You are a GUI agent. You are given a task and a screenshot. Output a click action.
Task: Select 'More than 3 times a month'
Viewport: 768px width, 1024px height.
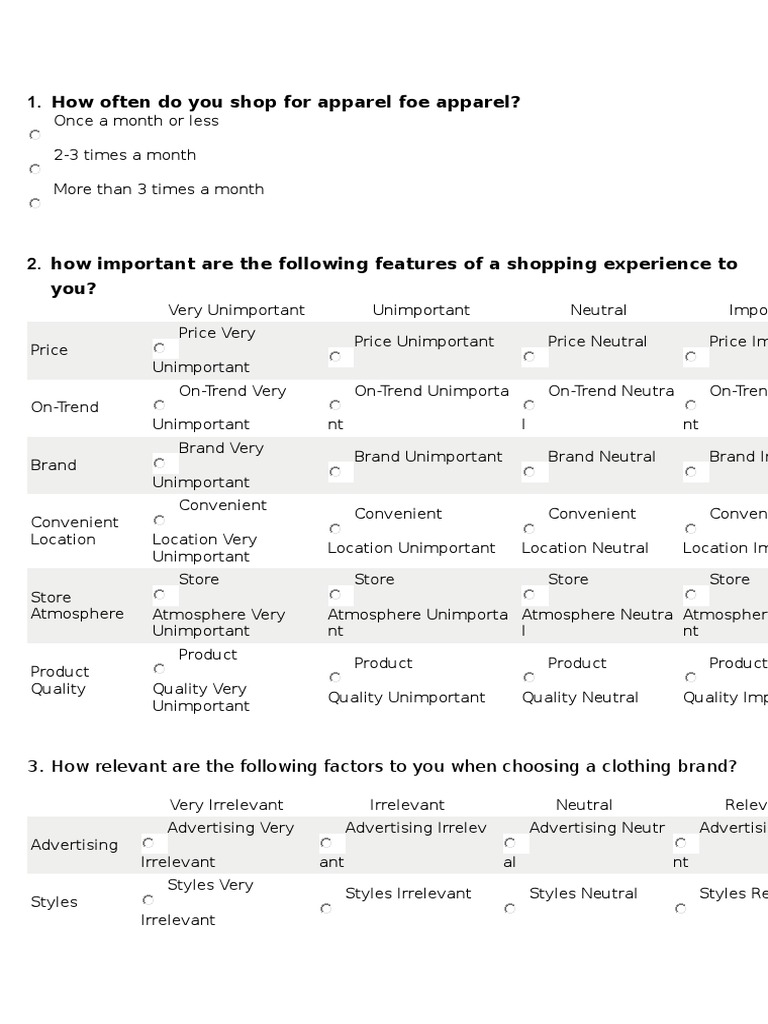[x=35, y=203]
